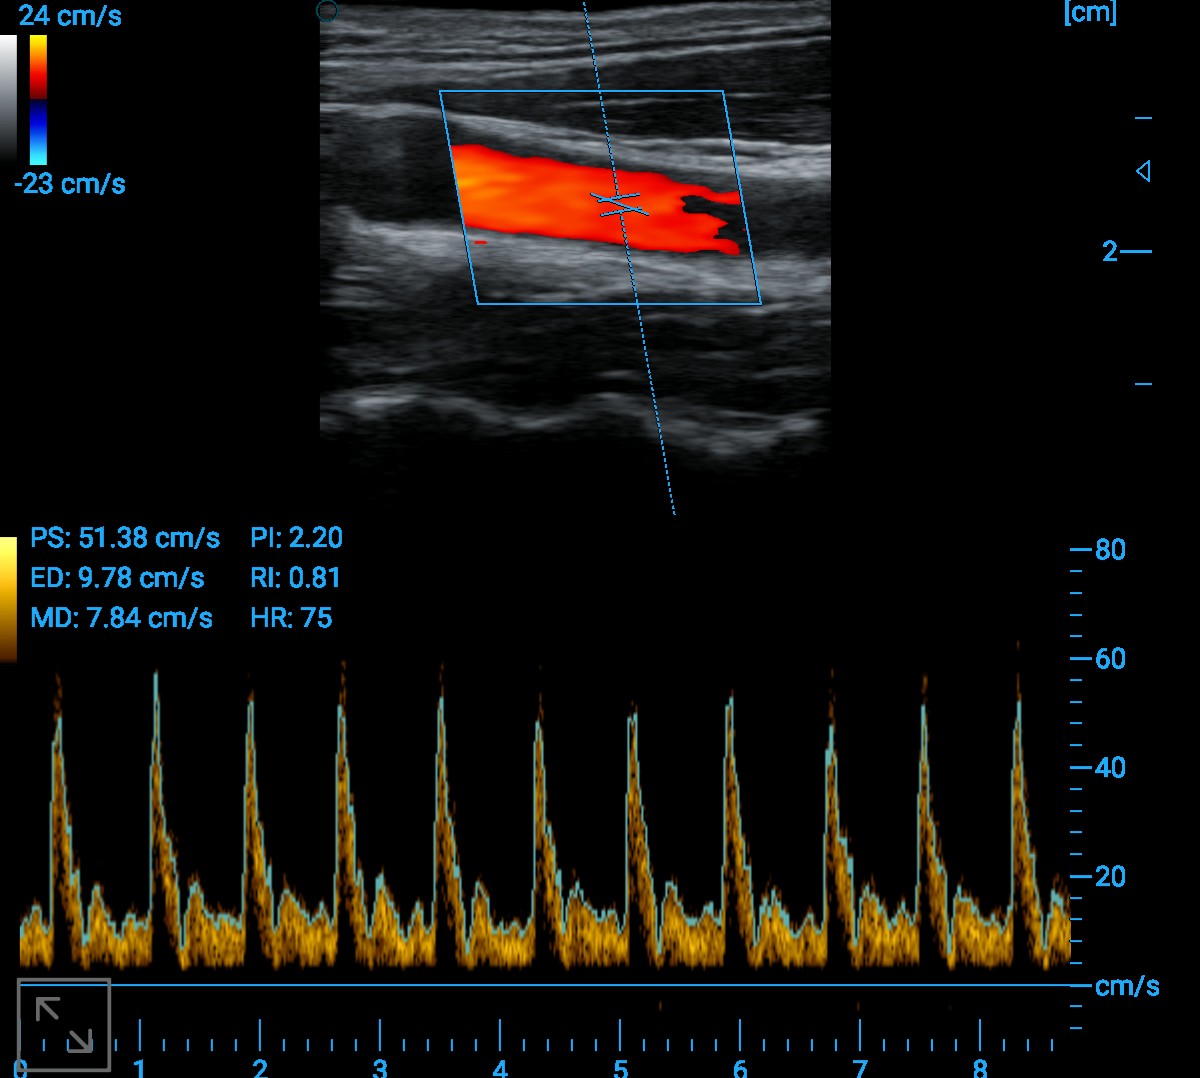Click the PS 51.38 cm/s measurement
Viewport: 1200px width, 1078px height.
(125, 538)
